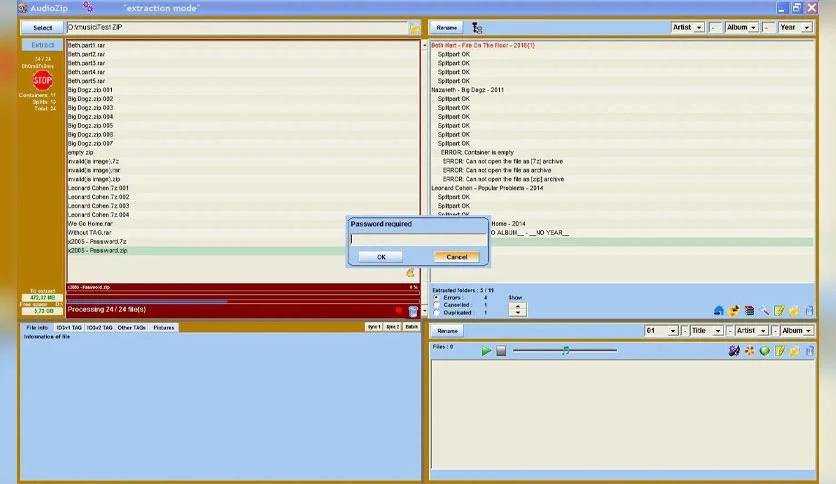The width and height of the screenshot is (836, 484).
Task: Open the top Album dropdown
Action: [742, 27]
